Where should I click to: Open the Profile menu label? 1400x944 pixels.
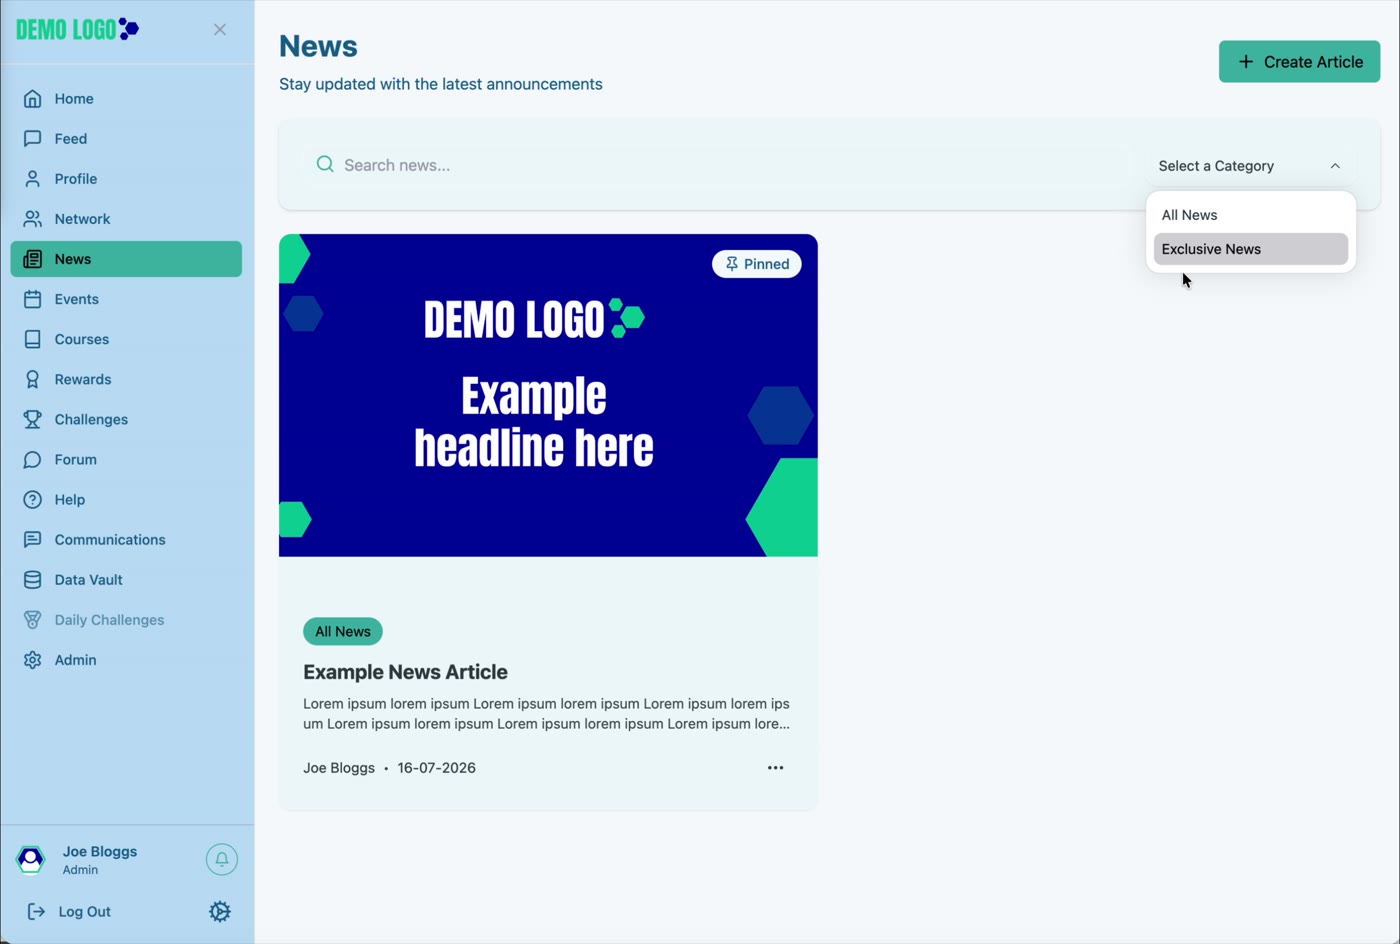[x=76, y=179]
